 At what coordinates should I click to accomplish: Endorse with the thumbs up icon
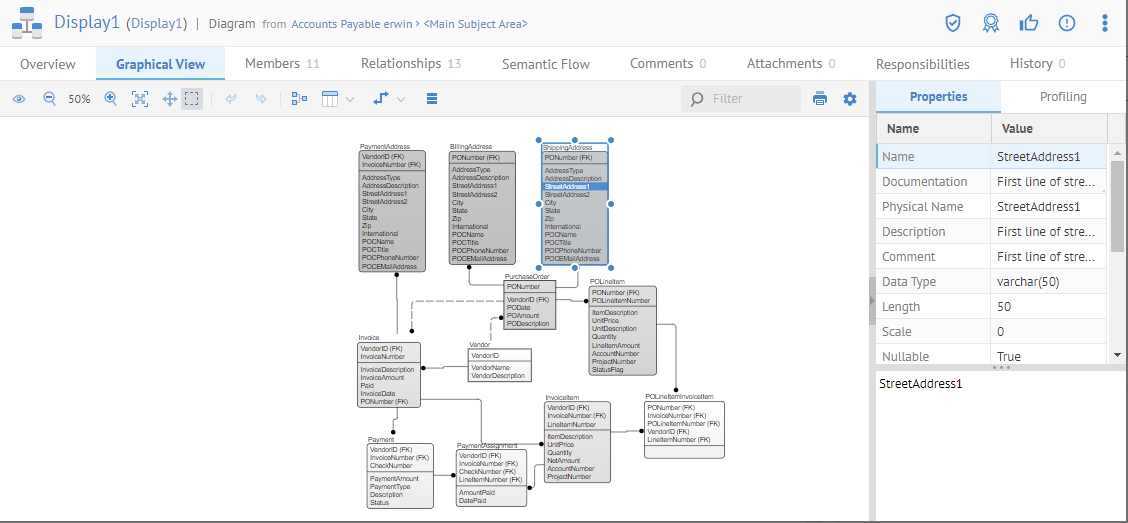1028,23
